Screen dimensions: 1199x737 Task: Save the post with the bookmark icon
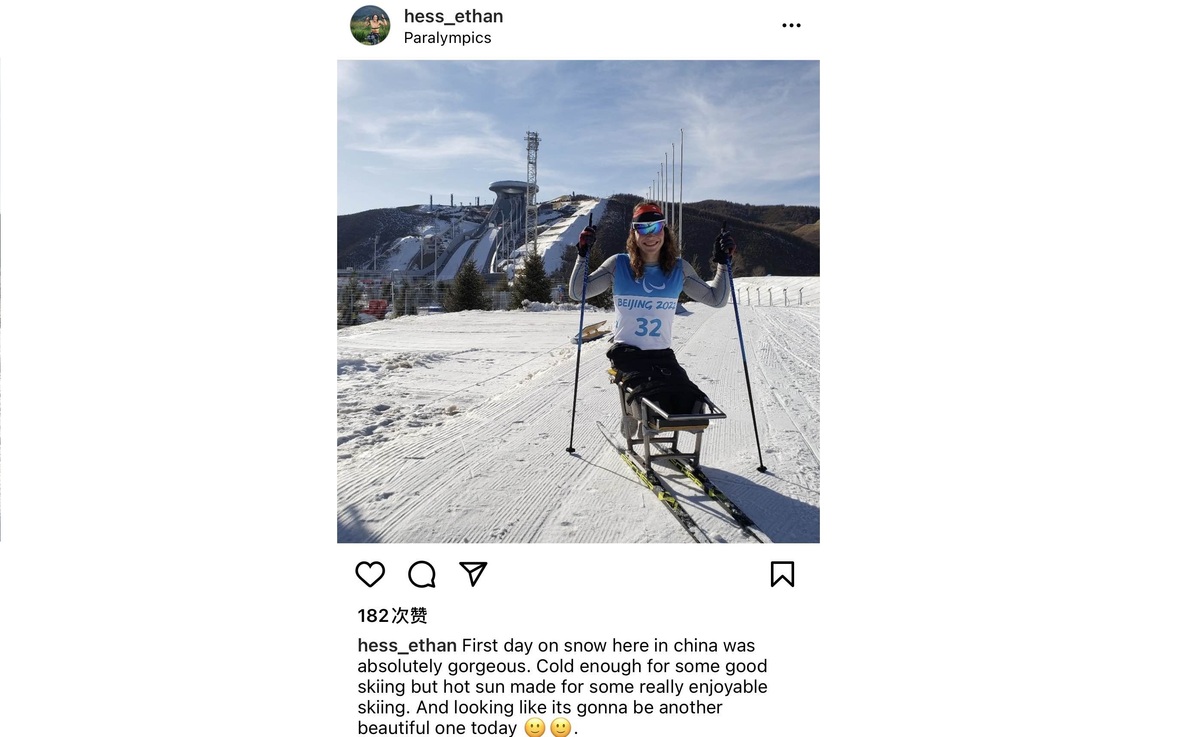tap(782, 574)
